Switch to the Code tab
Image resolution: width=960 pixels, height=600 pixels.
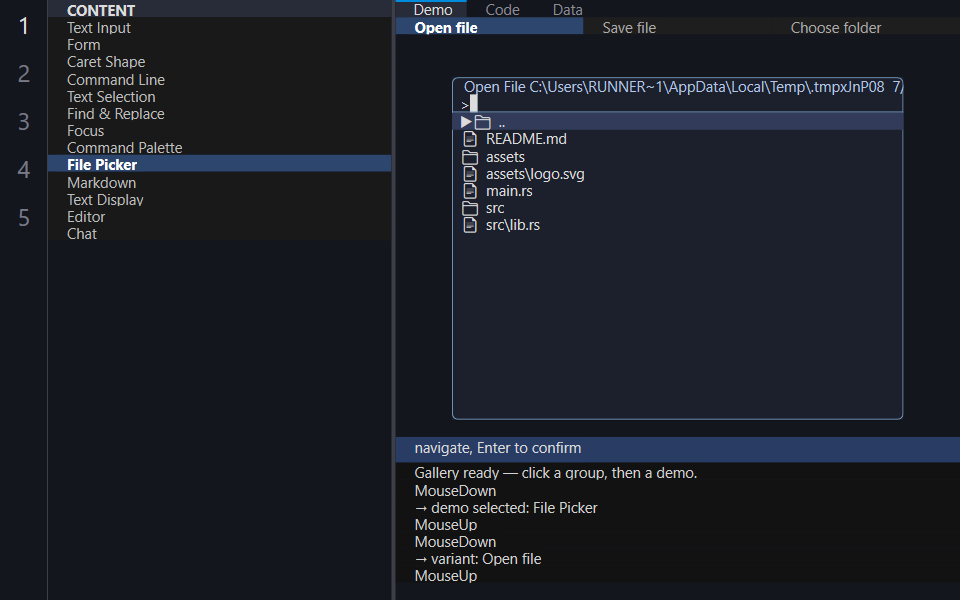tap(502, 9)
